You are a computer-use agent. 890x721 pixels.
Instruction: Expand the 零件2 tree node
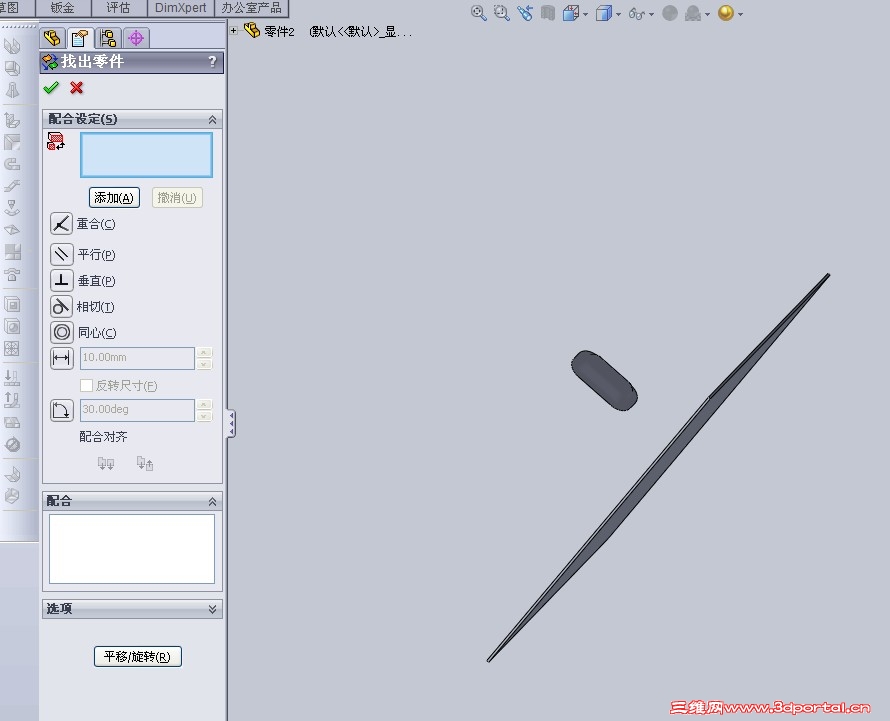click(233, 31)
